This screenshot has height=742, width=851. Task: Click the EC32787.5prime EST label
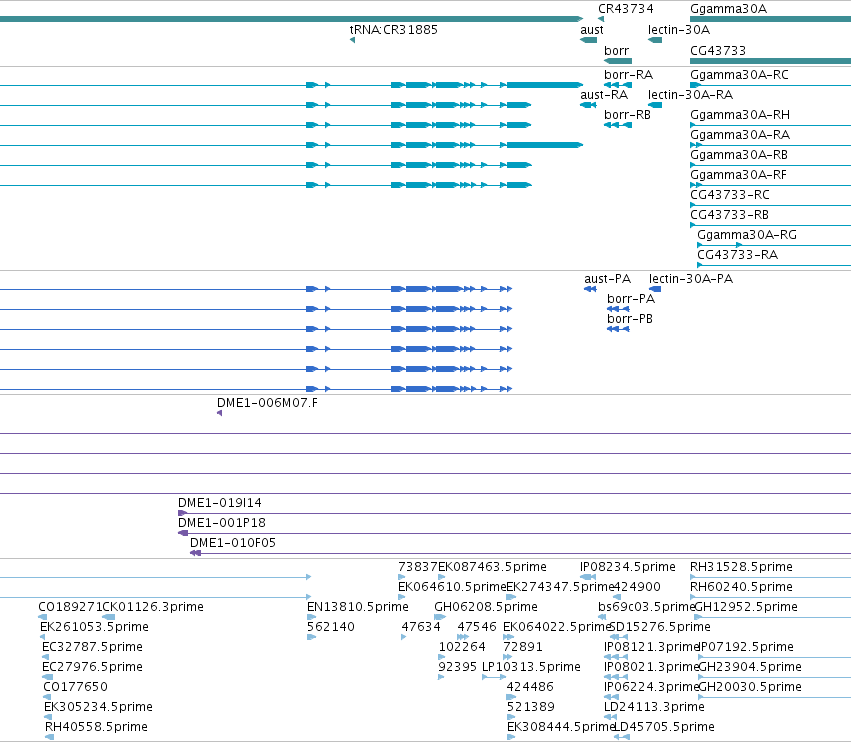click(92, 647)
